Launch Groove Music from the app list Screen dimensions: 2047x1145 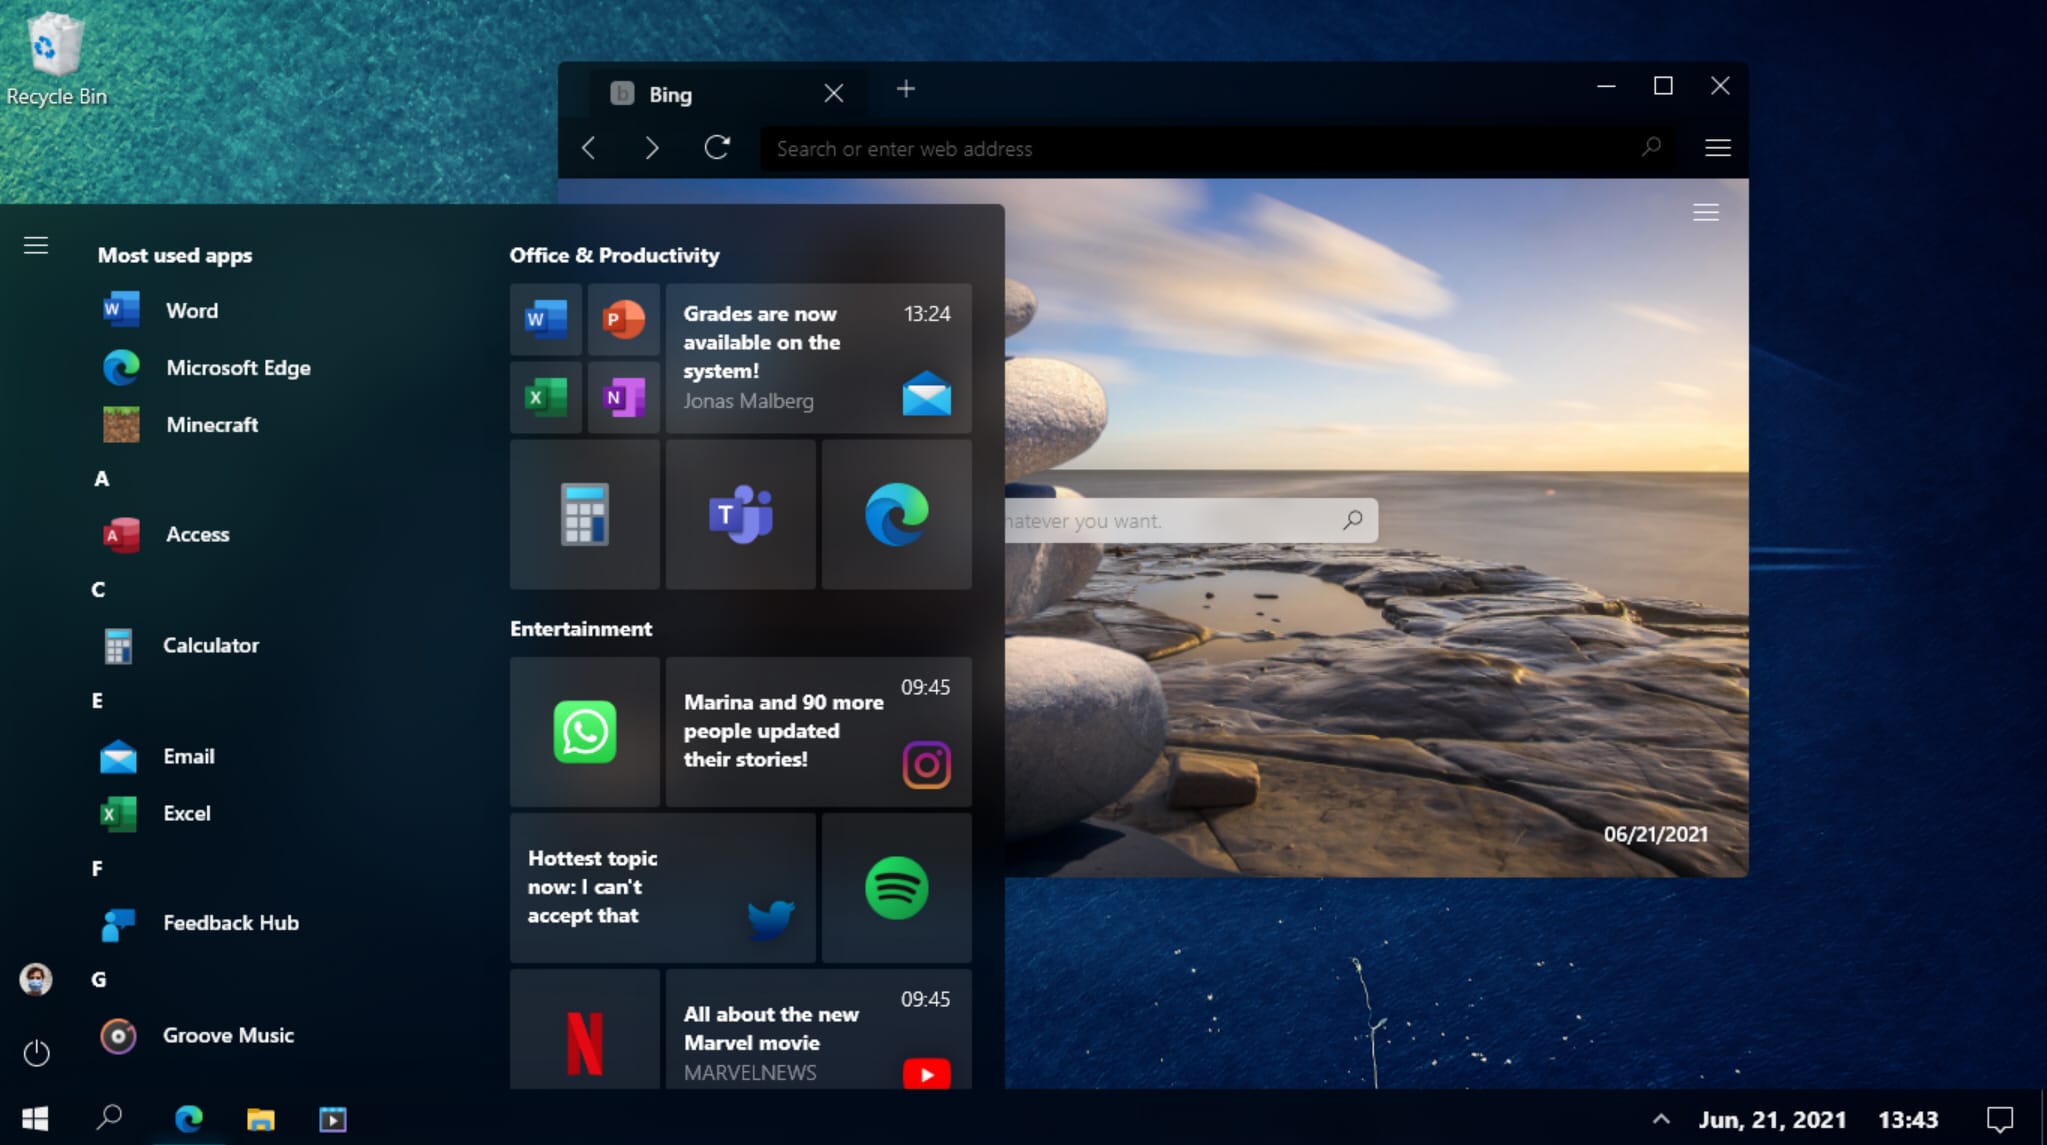(227, 1036)
